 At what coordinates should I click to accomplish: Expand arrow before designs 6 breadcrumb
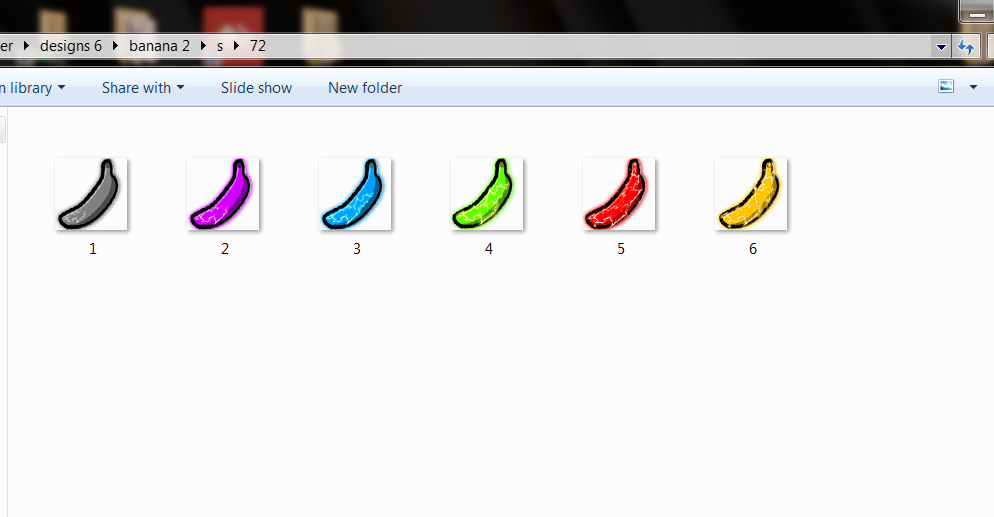(x=26, y=46)
